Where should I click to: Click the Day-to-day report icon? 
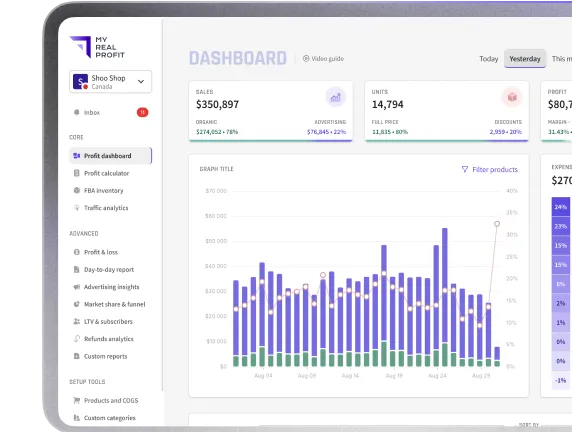(77, 270)
